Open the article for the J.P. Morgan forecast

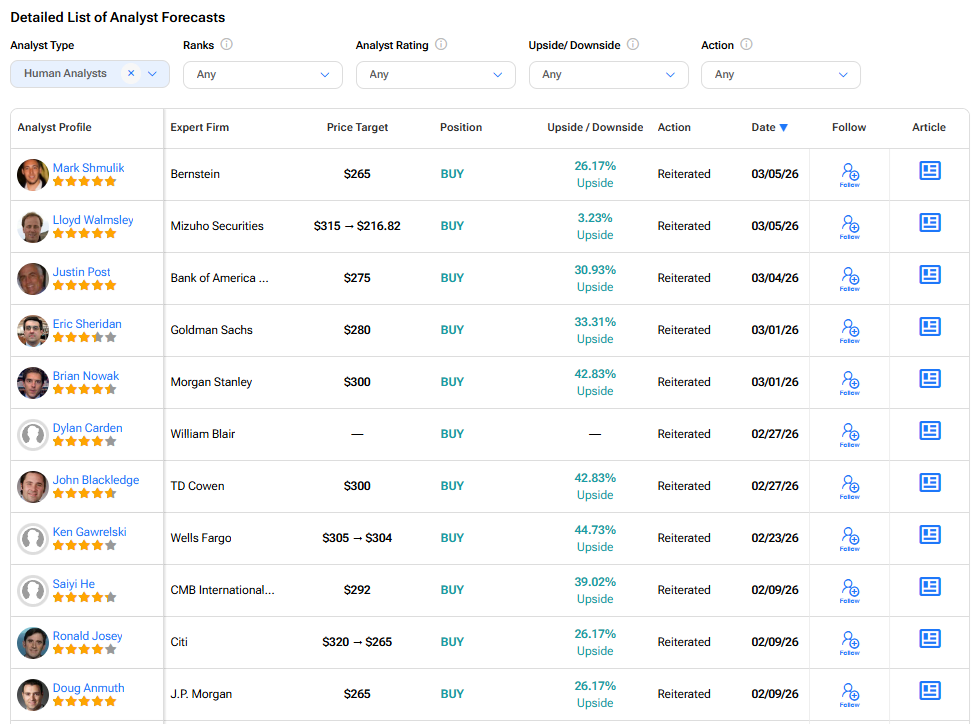929,690
